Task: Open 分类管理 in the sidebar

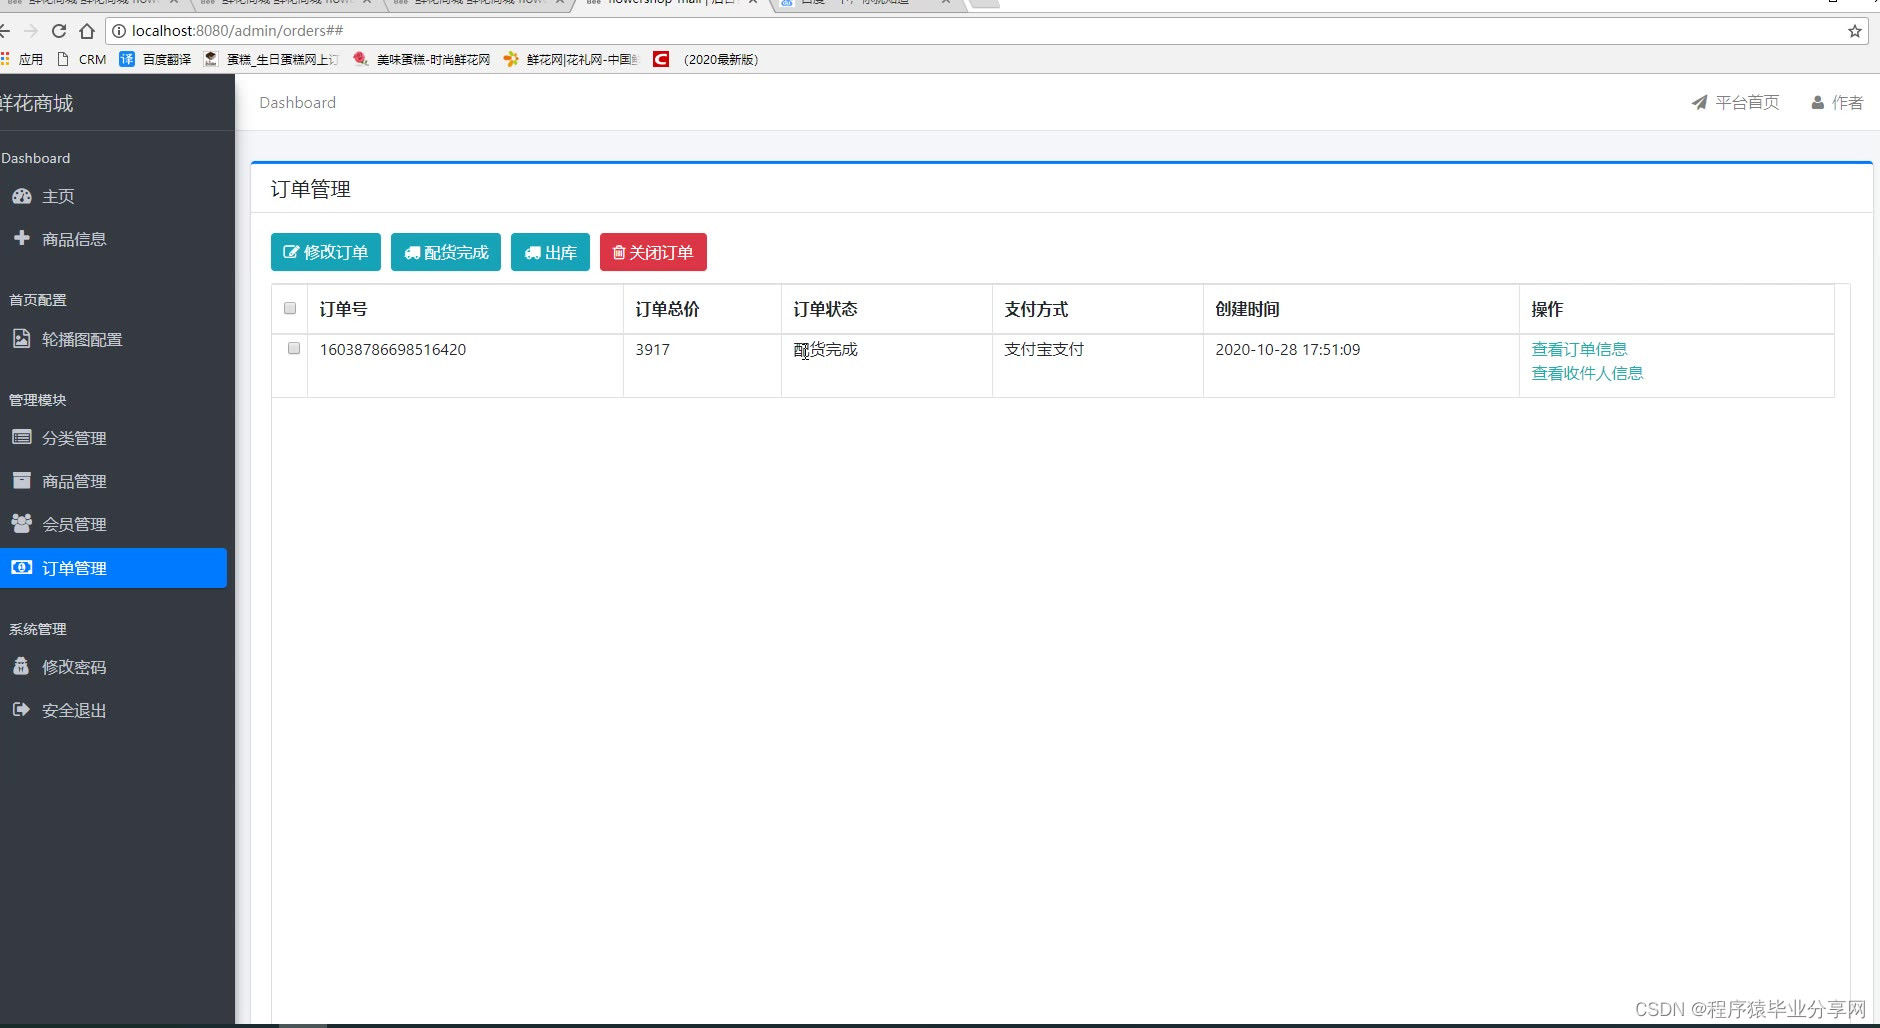Action: coord(114,438)
